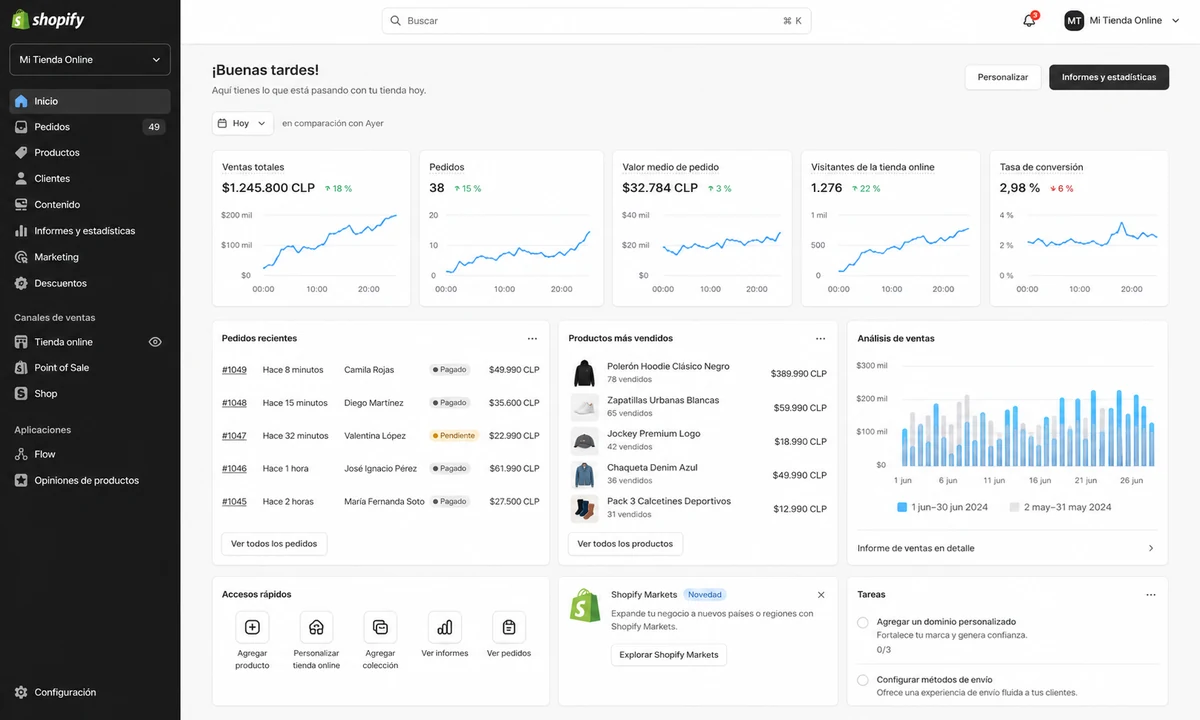Close the Shopify Markets banner
This screenshot has width=1200, height=720.
coord(821,595)
